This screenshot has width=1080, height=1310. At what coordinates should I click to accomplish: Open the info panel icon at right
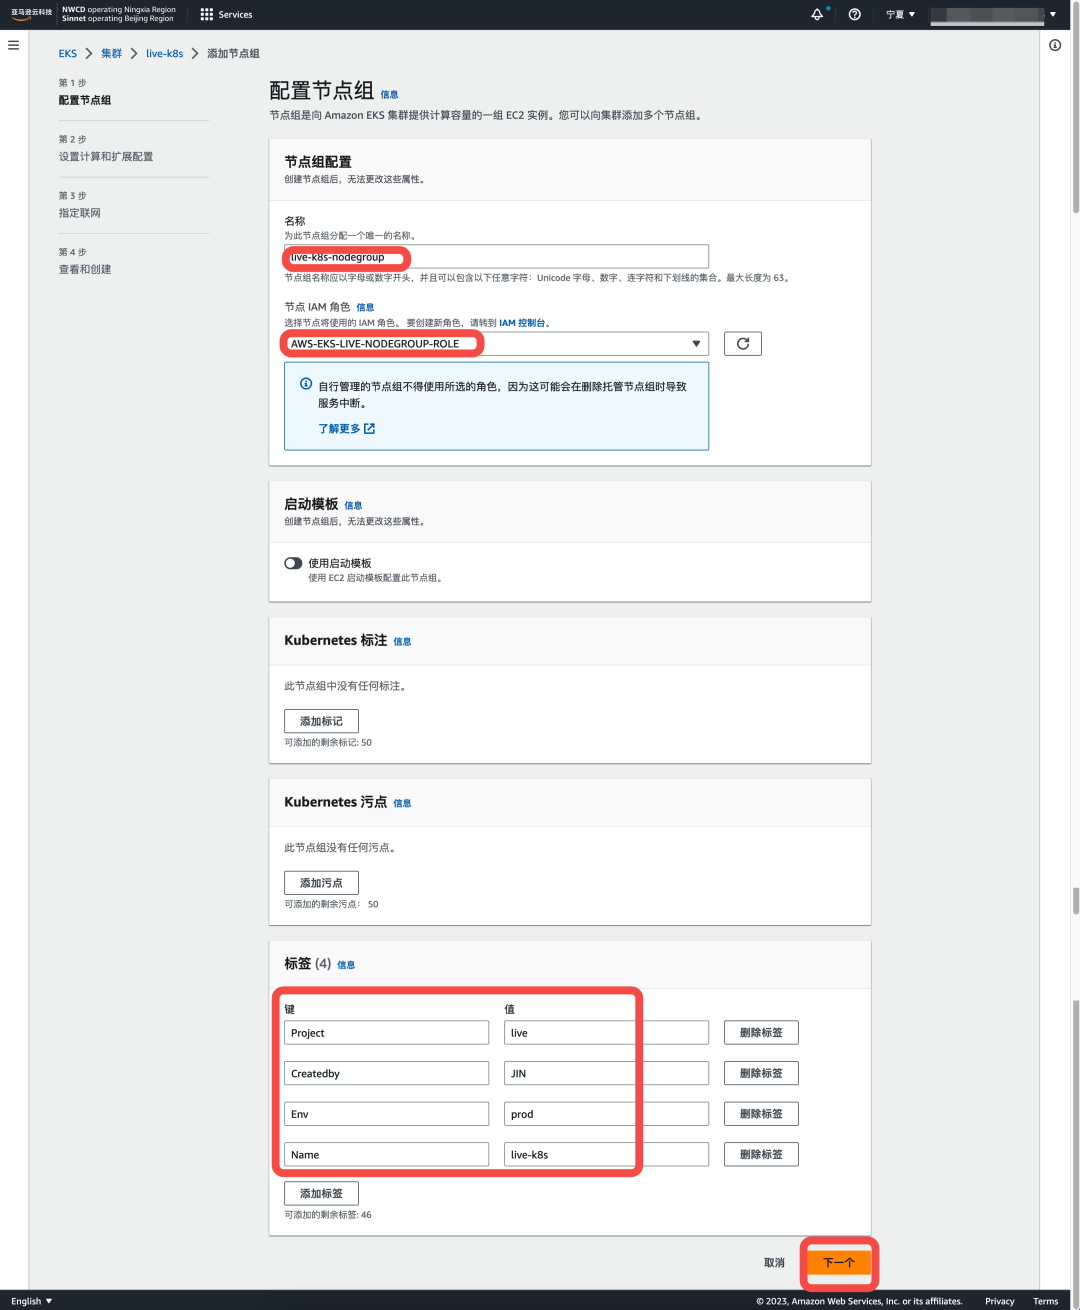click(x=1055, y=45)
